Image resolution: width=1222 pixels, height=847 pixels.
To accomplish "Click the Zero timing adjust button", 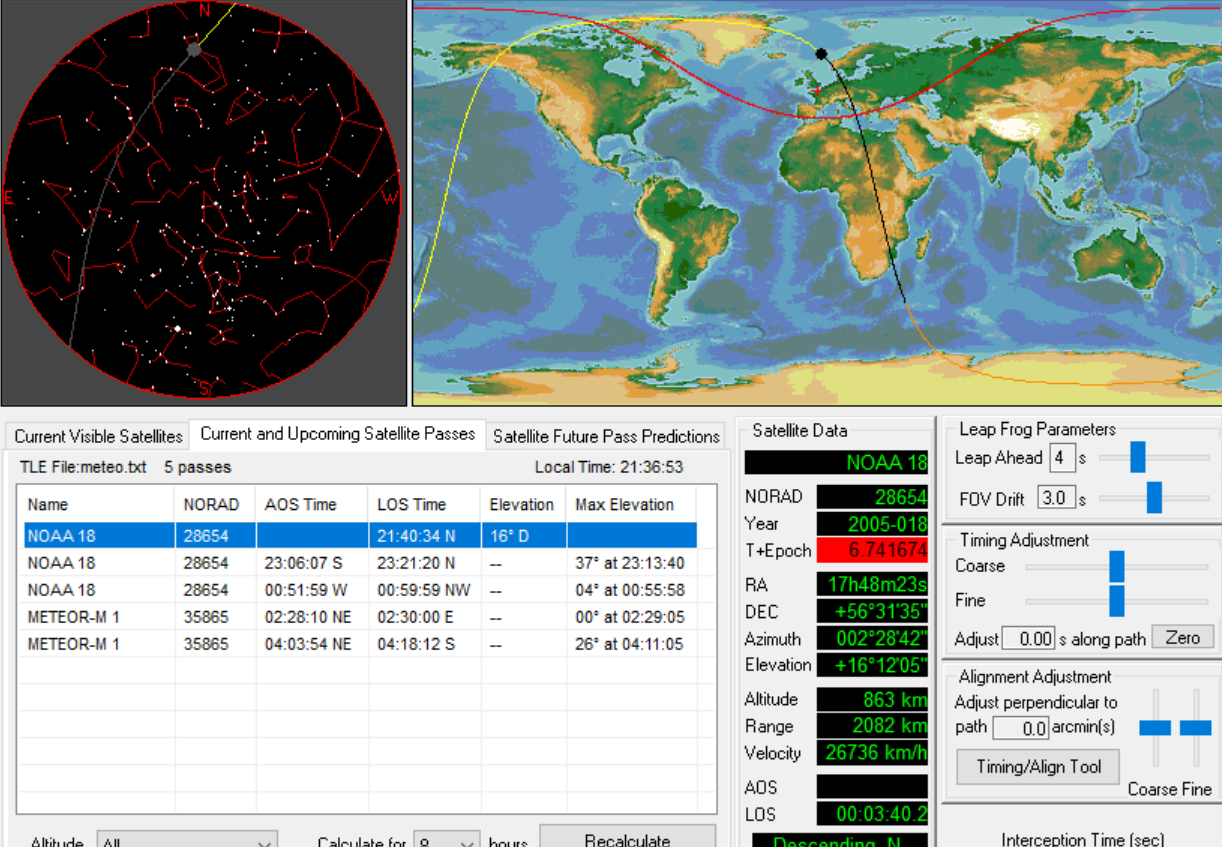I will 1183,638.
